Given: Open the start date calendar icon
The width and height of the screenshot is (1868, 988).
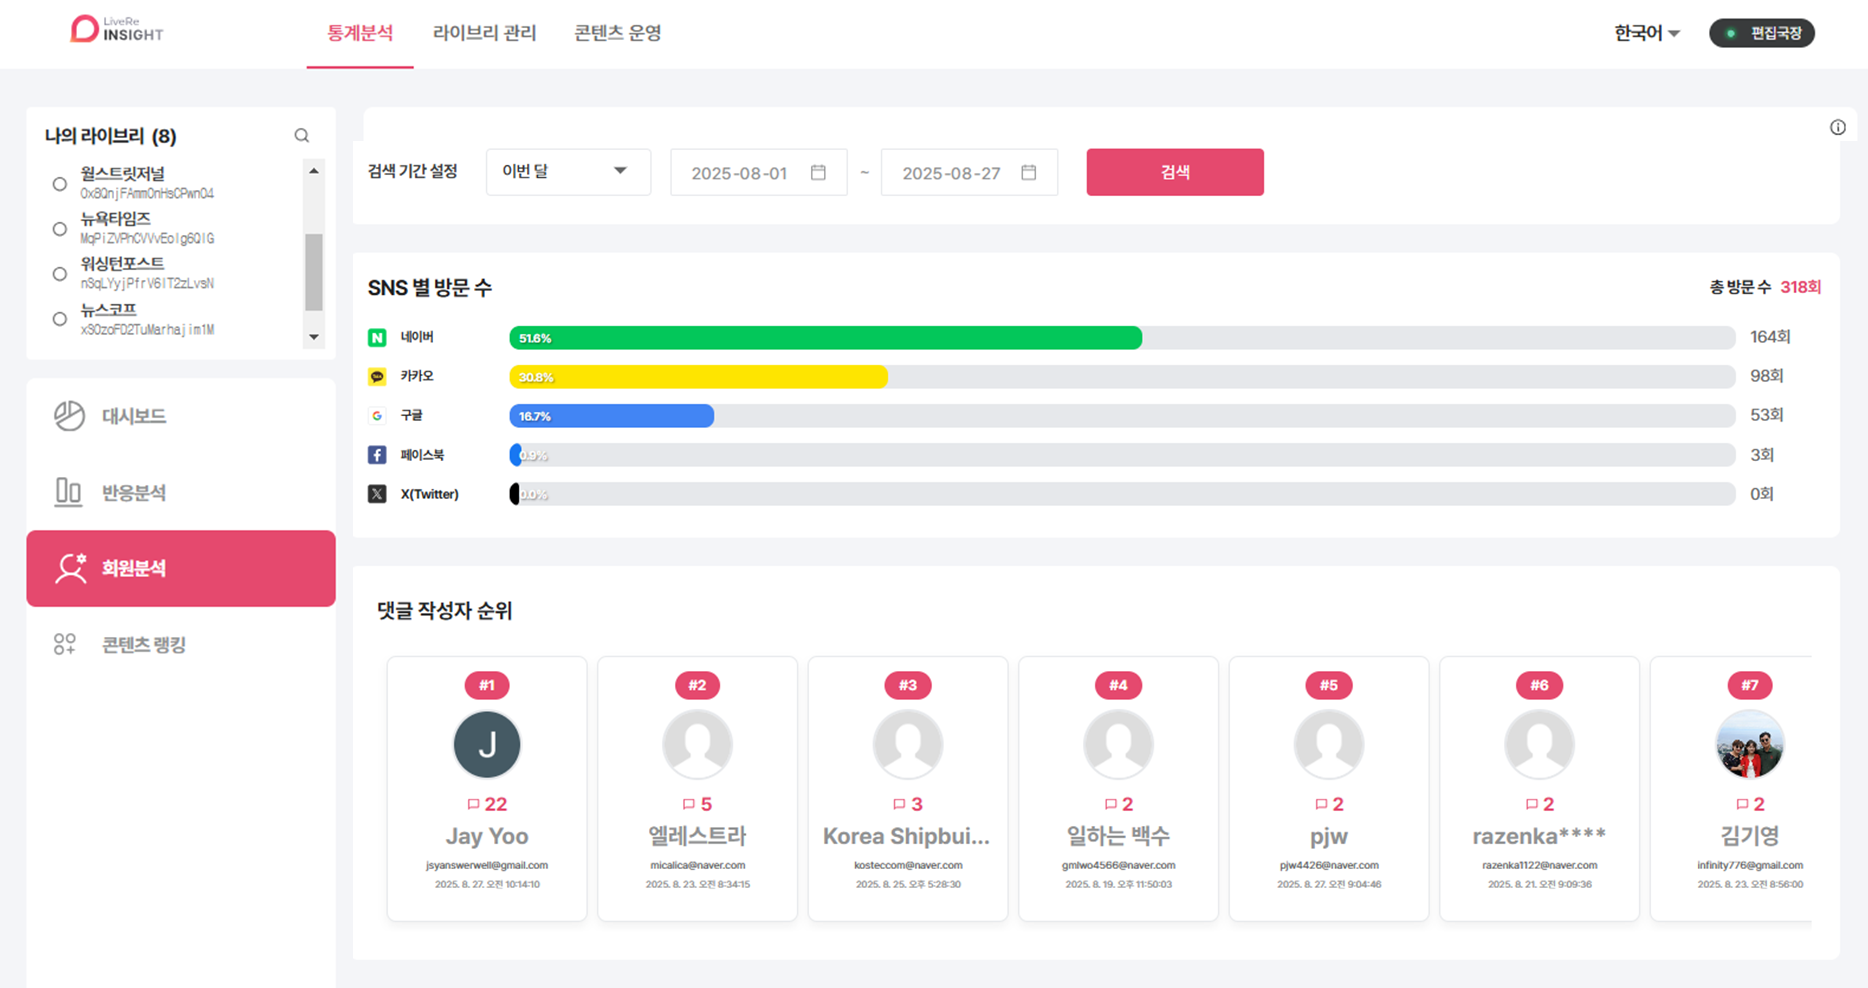Looking at the screenshot, I should tap(818, 172).
